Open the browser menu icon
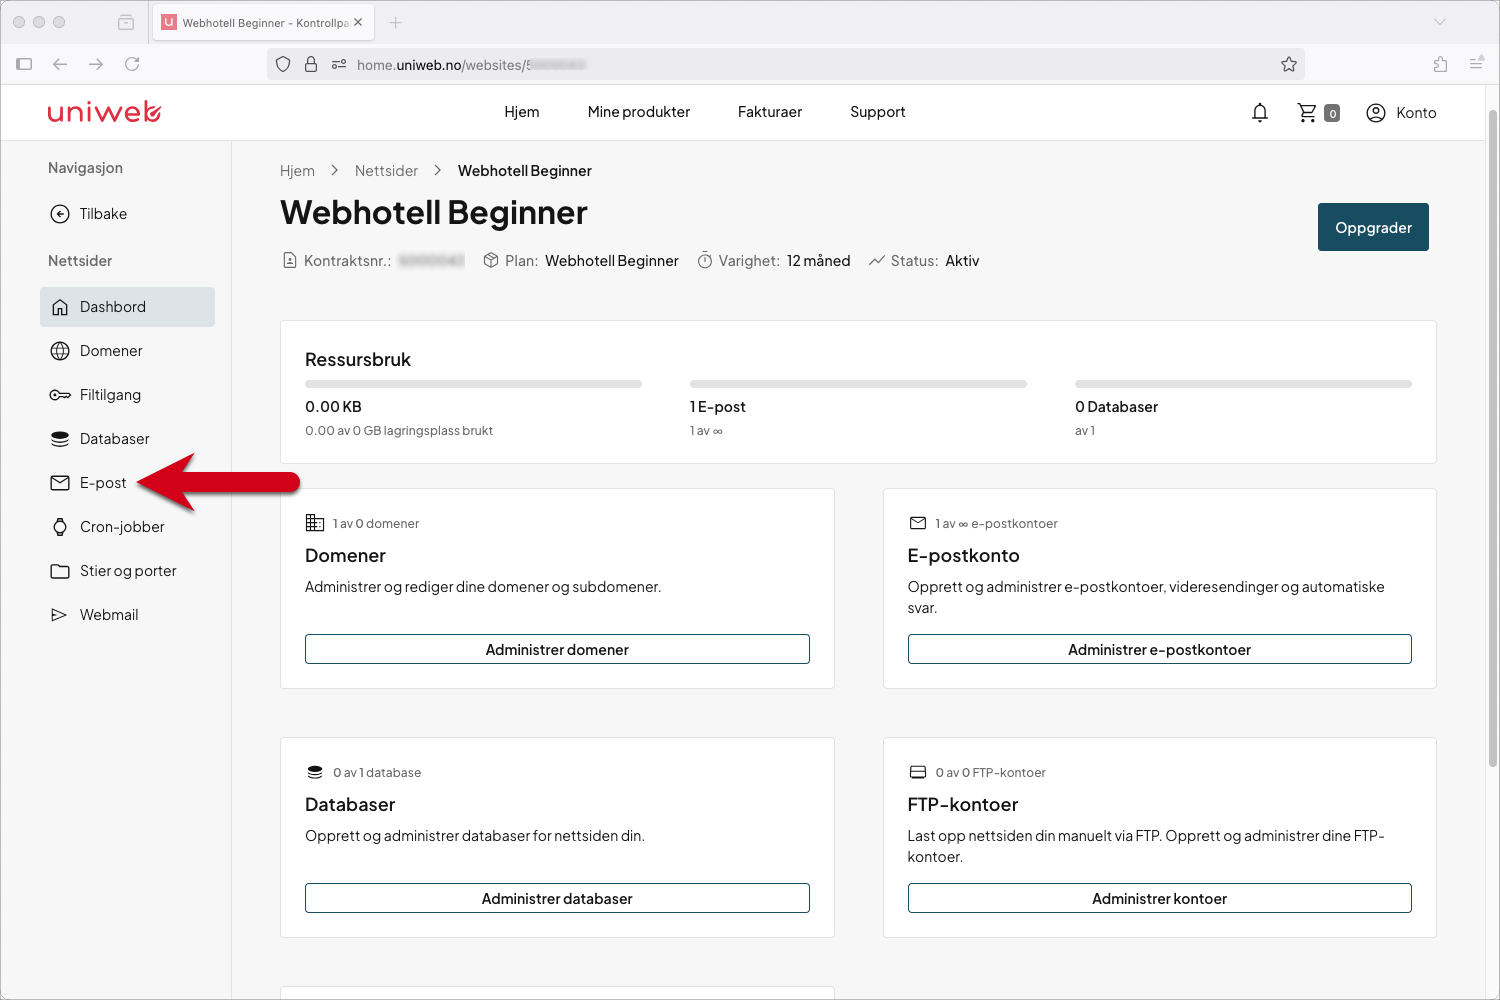Image resolution: width=1500 pixels, height=1000 pixels. (1476, 64)
